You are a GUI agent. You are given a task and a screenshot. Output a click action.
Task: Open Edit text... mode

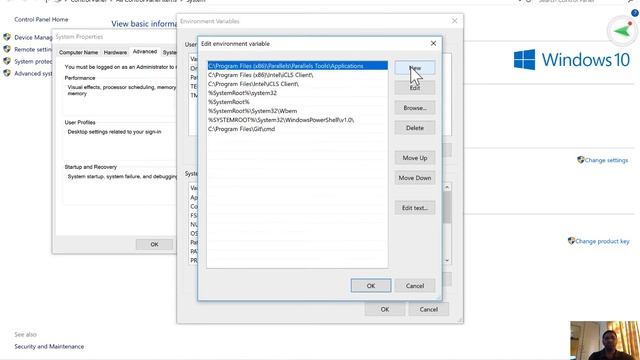(415, 208)
